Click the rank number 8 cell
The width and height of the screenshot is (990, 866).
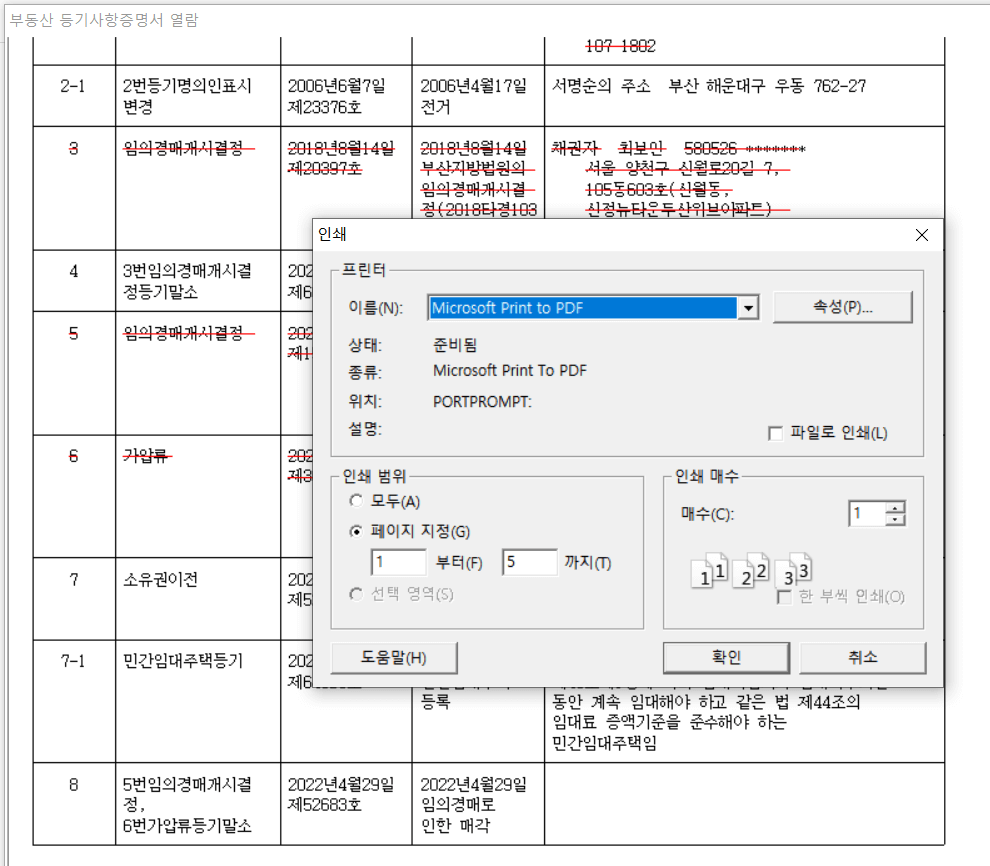[74, 804]
